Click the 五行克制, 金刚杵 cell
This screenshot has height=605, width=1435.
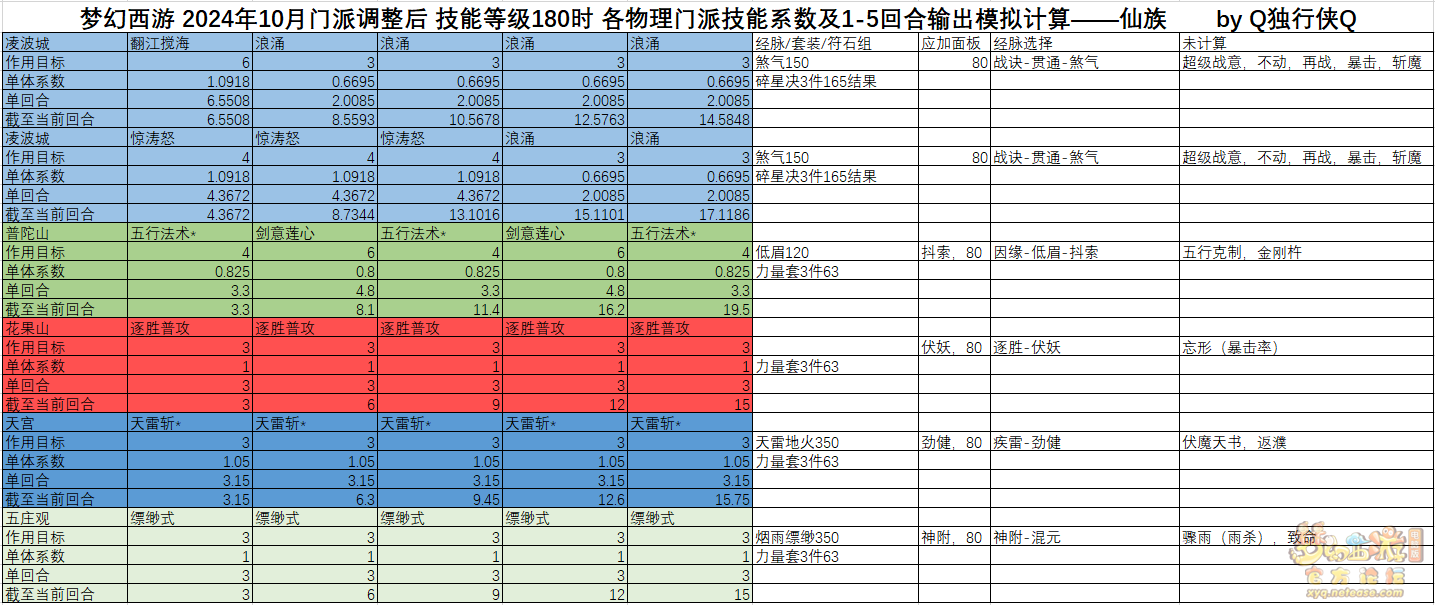(1307, 252)
